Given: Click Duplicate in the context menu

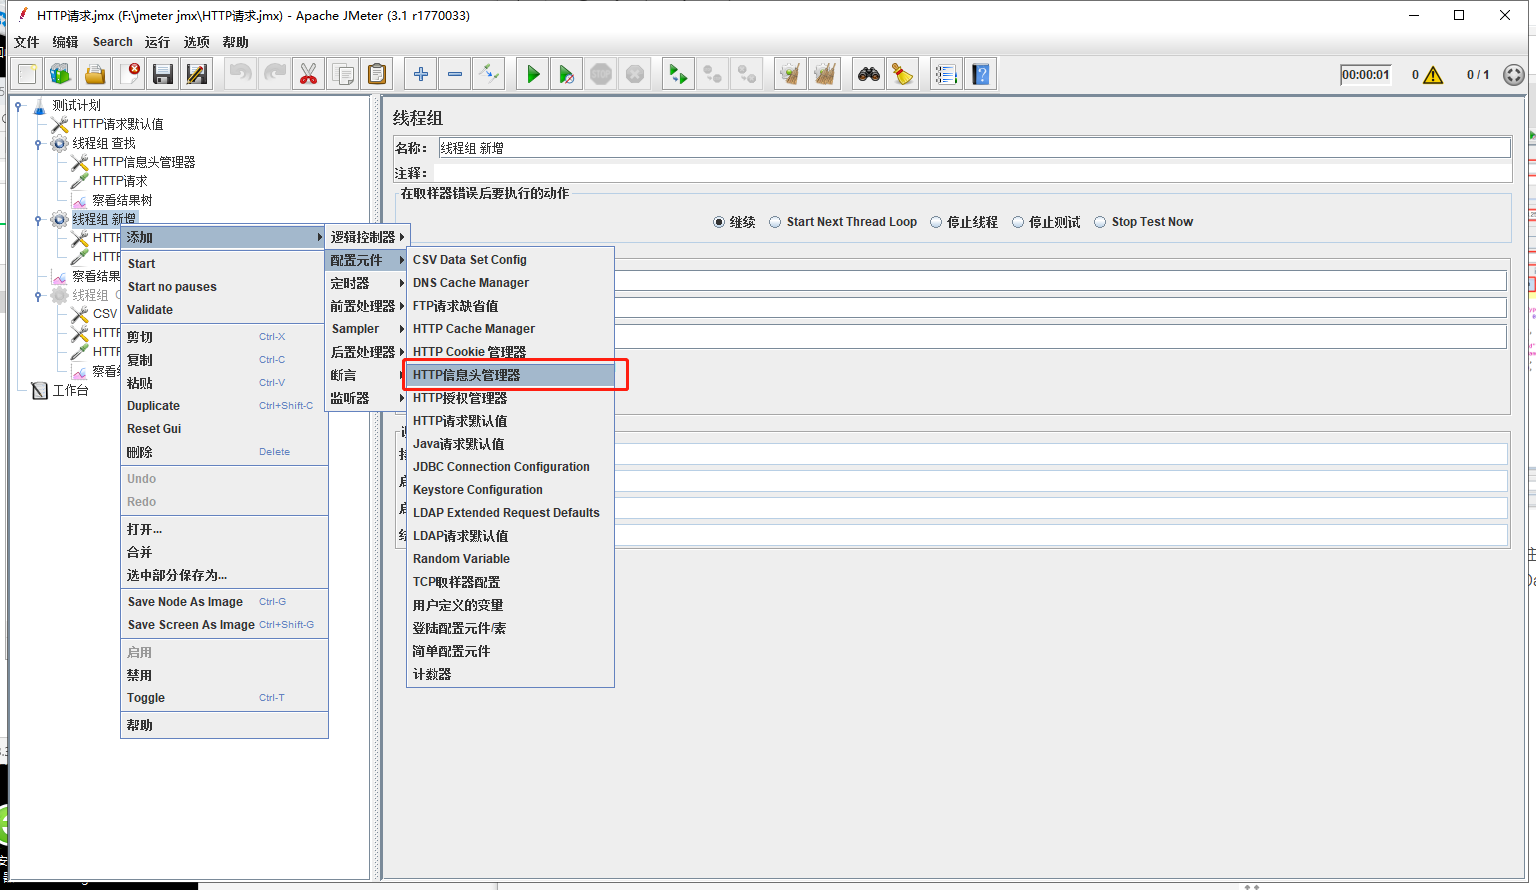Looking at the screenshot, I should point(224,406).
